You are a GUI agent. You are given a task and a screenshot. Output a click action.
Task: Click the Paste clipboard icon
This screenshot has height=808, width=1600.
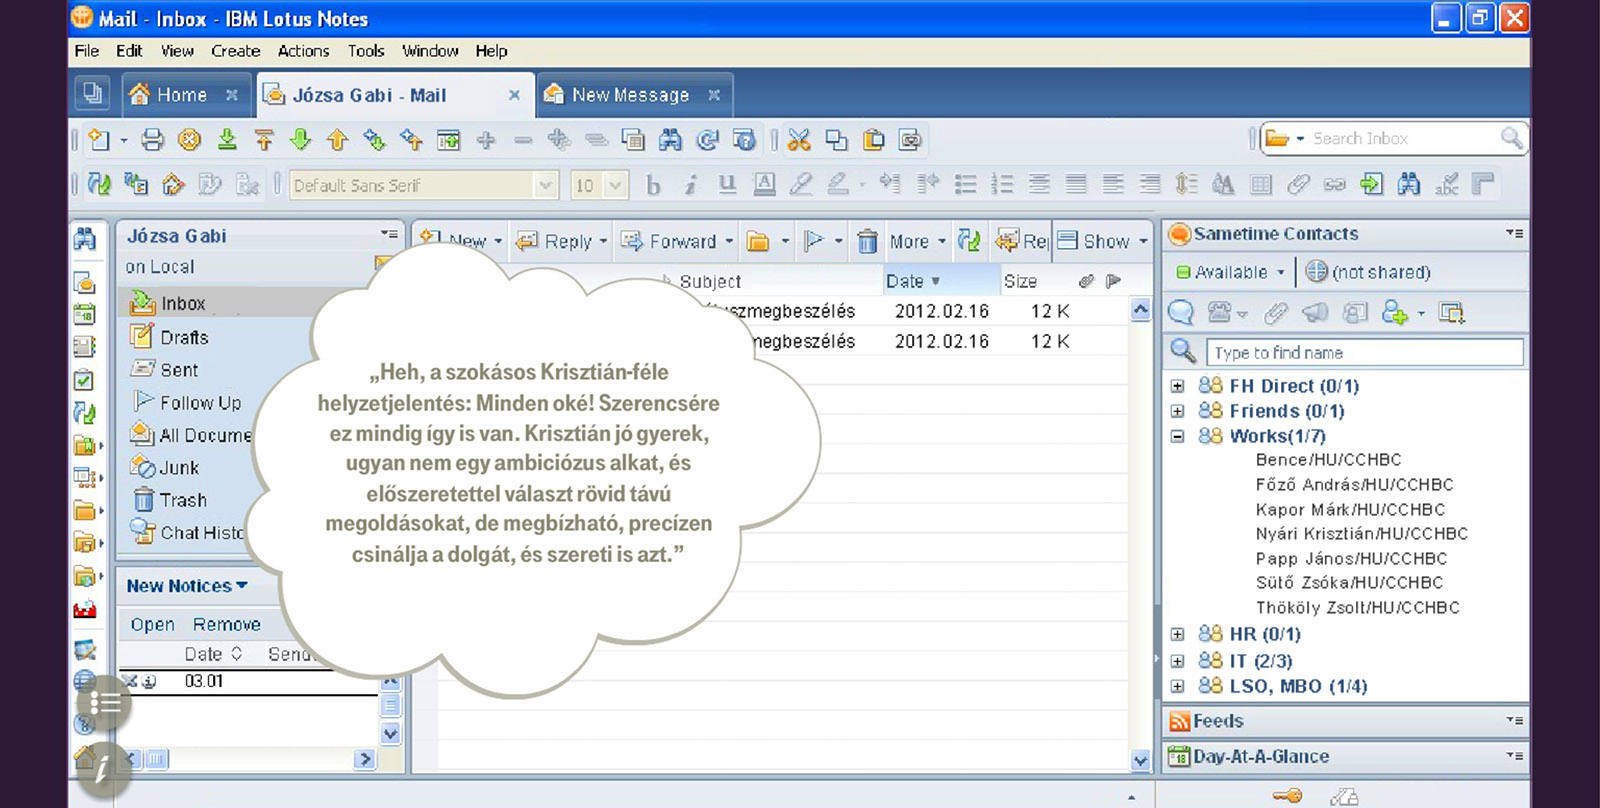873,140
